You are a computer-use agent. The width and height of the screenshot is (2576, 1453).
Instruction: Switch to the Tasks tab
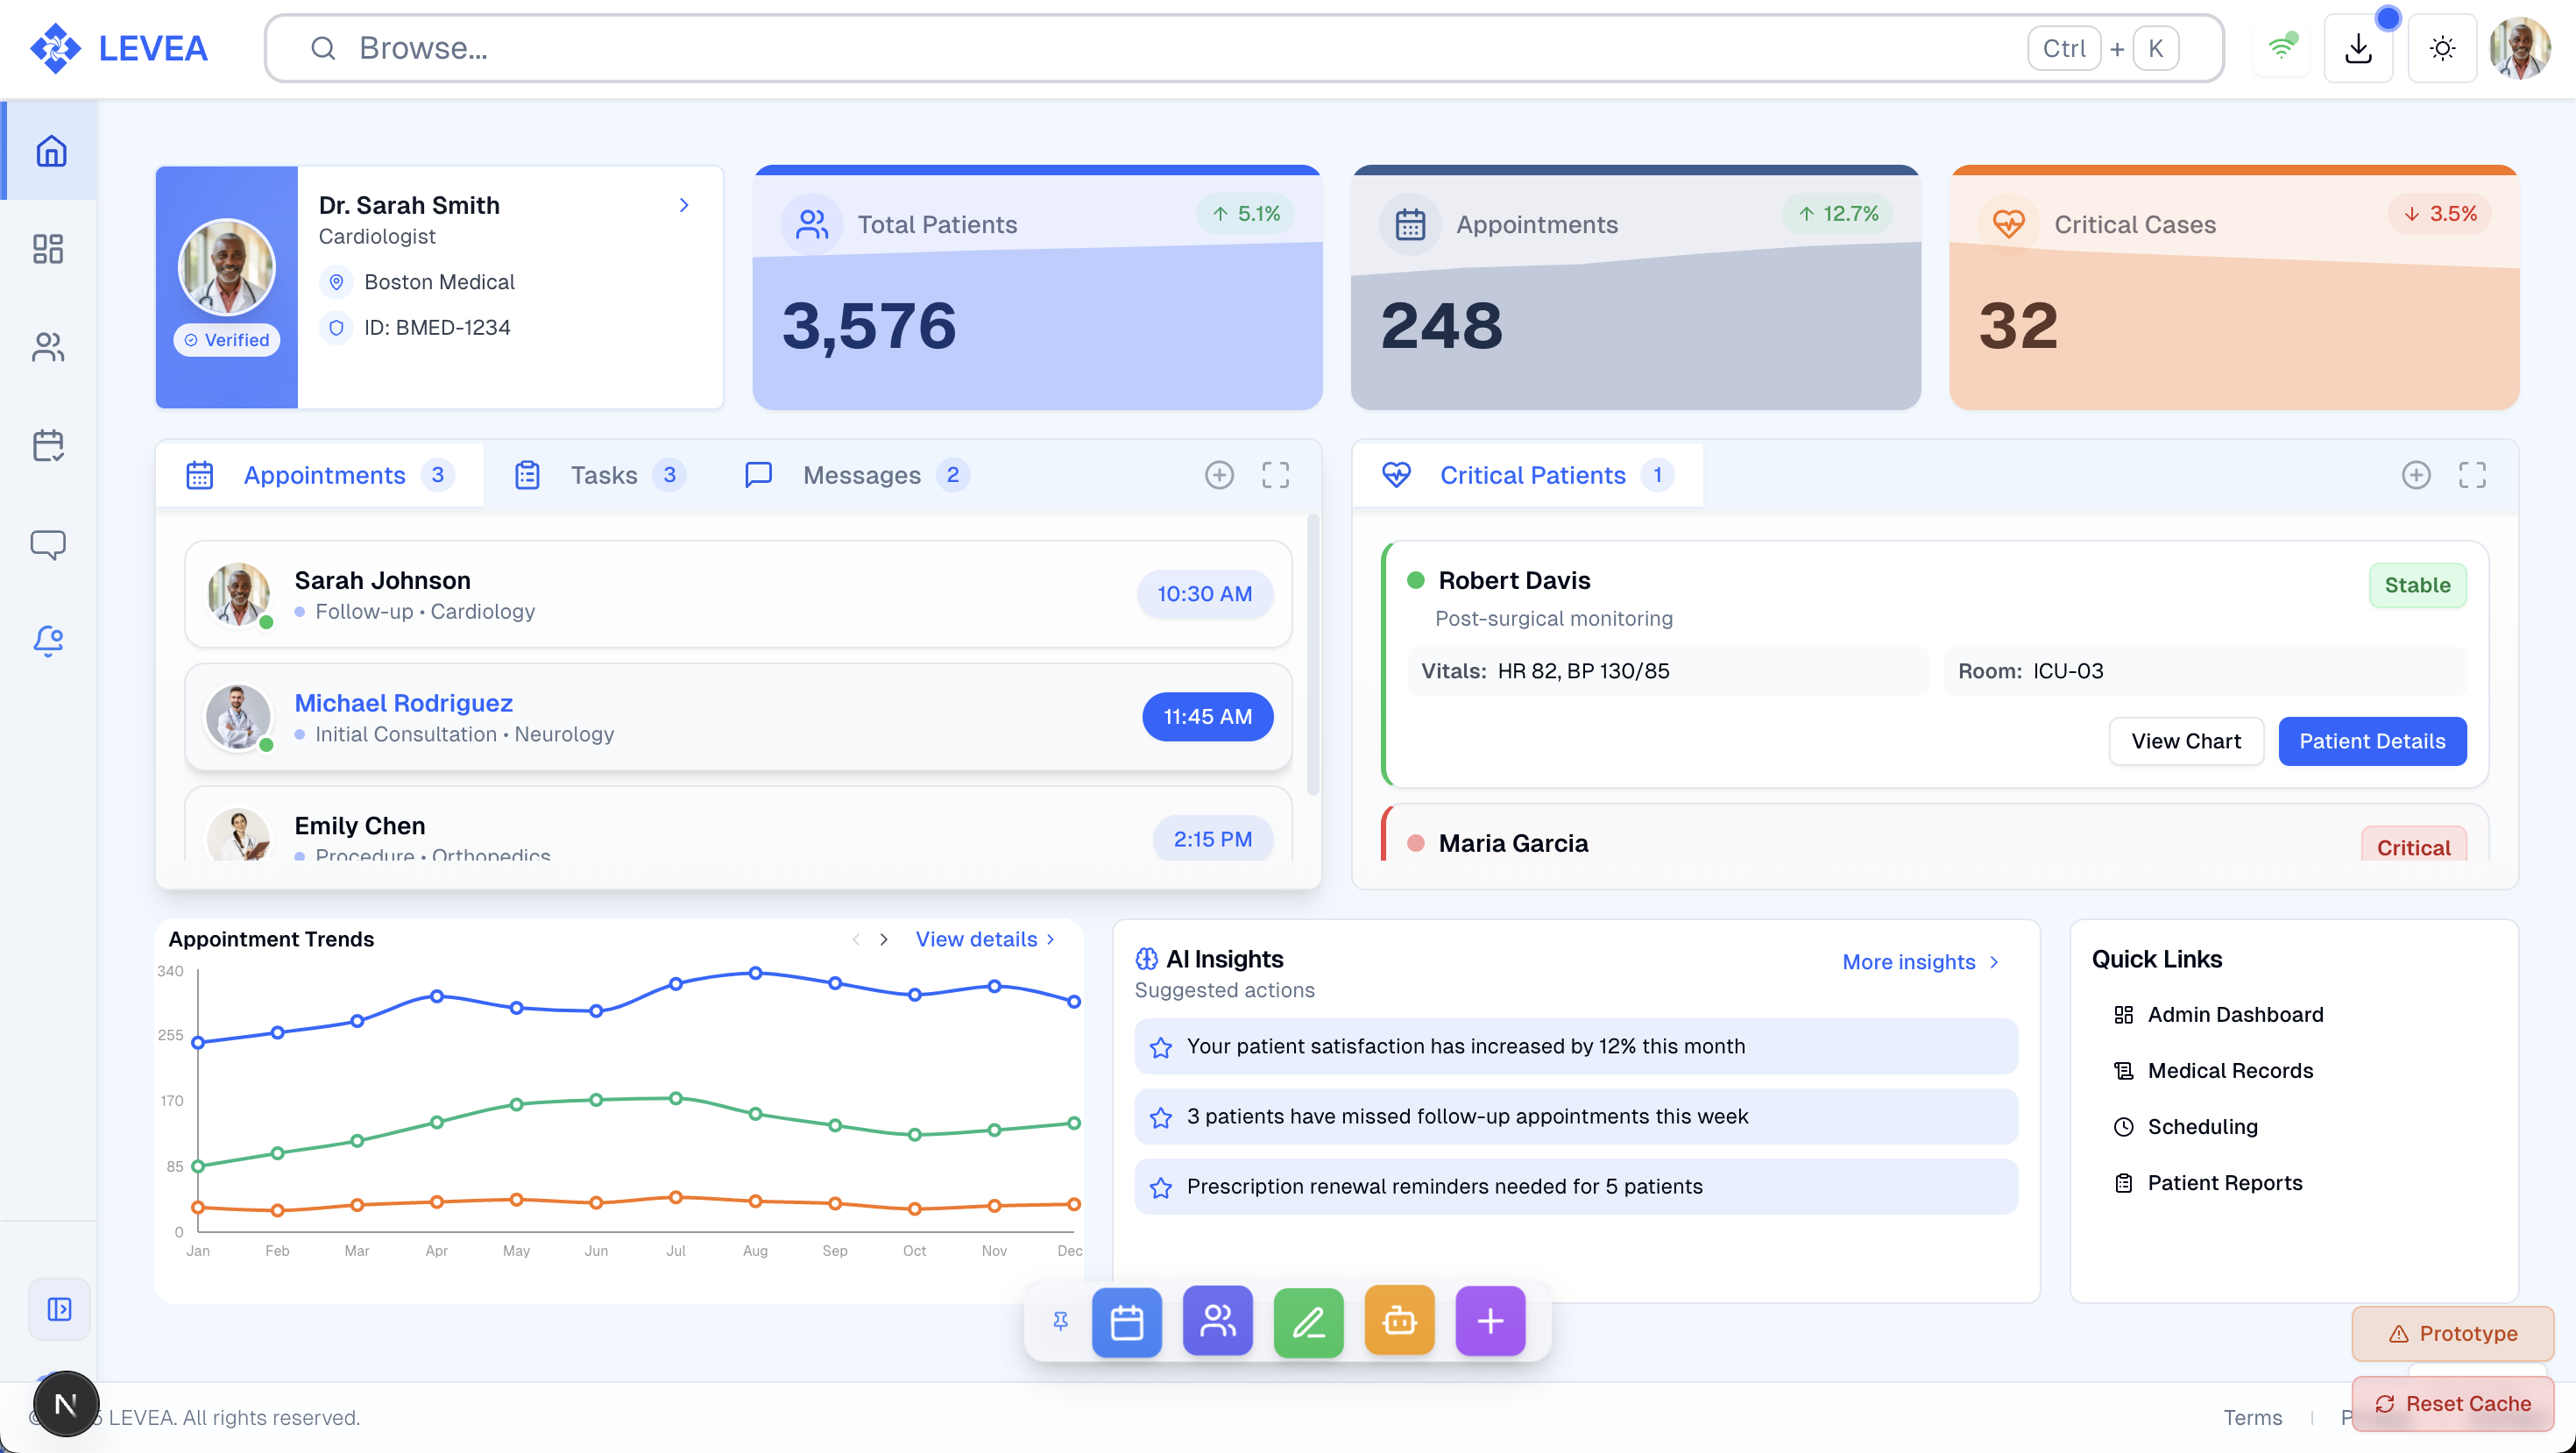tap(604, 475)
